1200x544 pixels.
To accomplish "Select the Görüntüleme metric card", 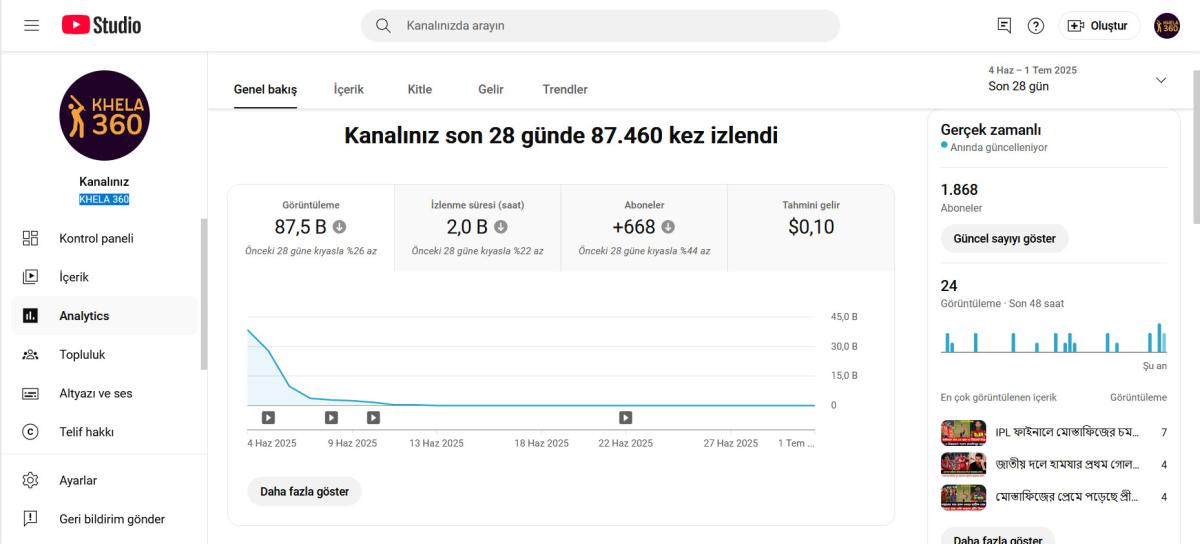I will pos(311,228).
